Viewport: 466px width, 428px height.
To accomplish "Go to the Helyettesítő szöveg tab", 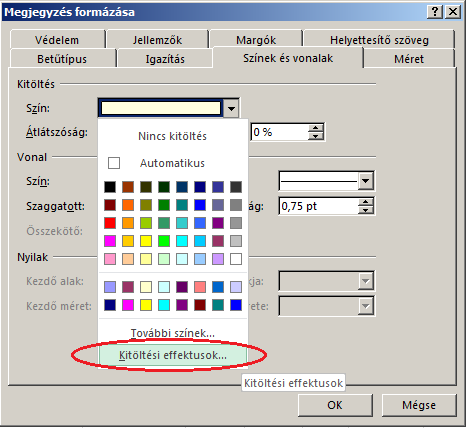I will tap(379, 40).
